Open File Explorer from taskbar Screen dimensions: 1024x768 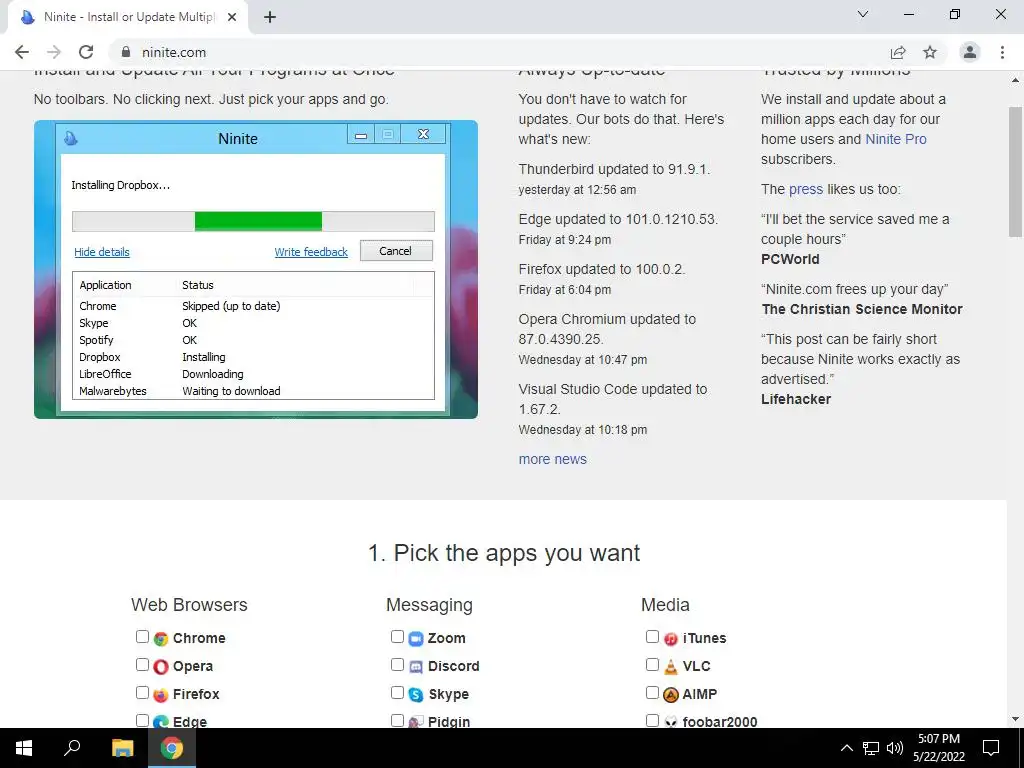(x=122, y=748)
